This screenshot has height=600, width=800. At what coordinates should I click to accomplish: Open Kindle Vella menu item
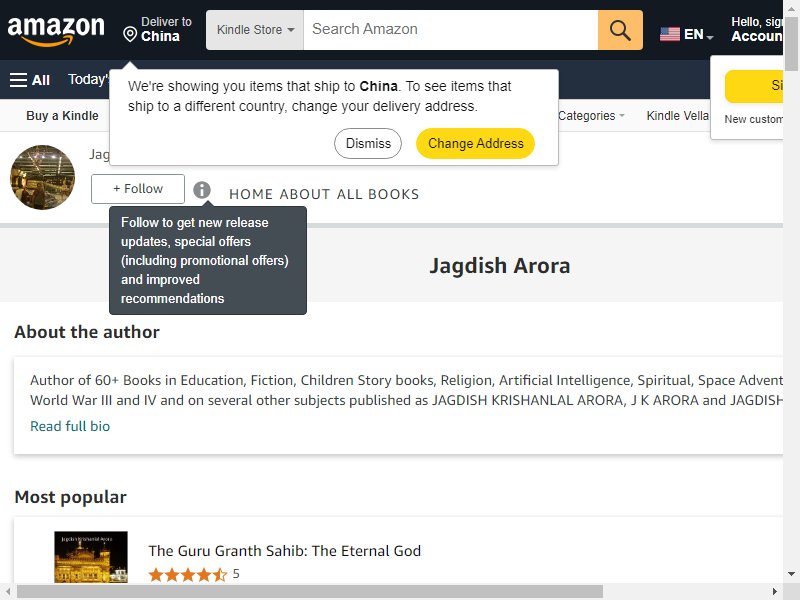click(x=678, y=116)
